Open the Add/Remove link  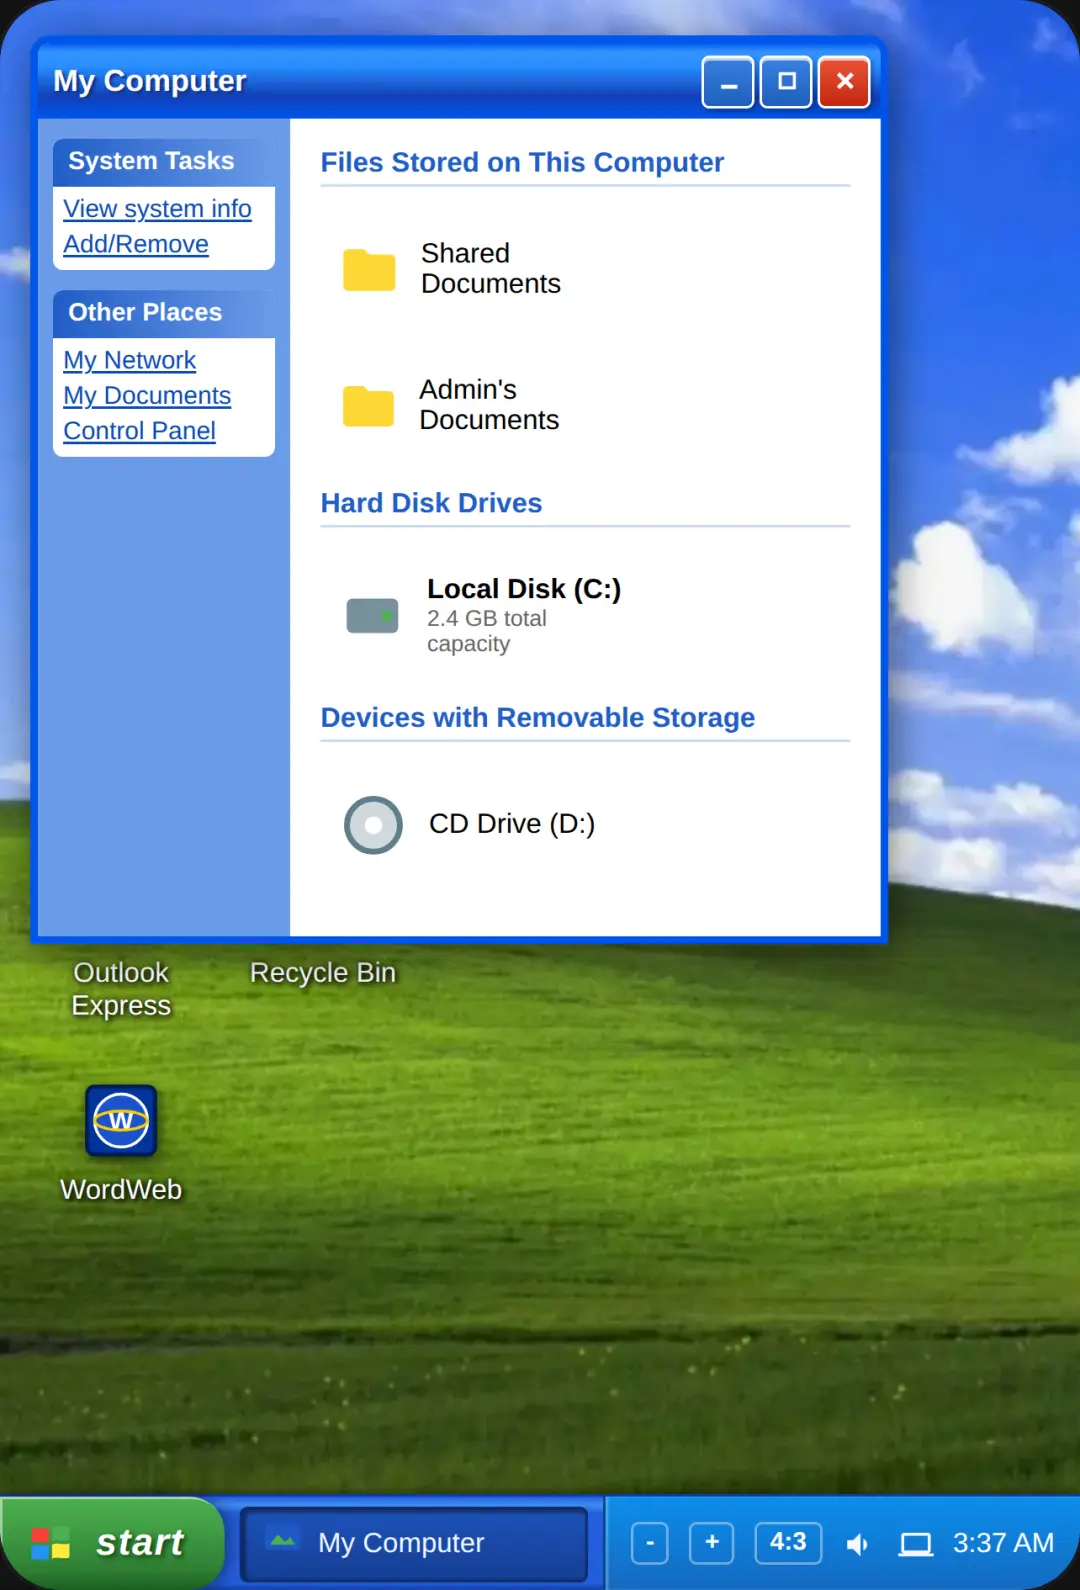click(136, 244)
